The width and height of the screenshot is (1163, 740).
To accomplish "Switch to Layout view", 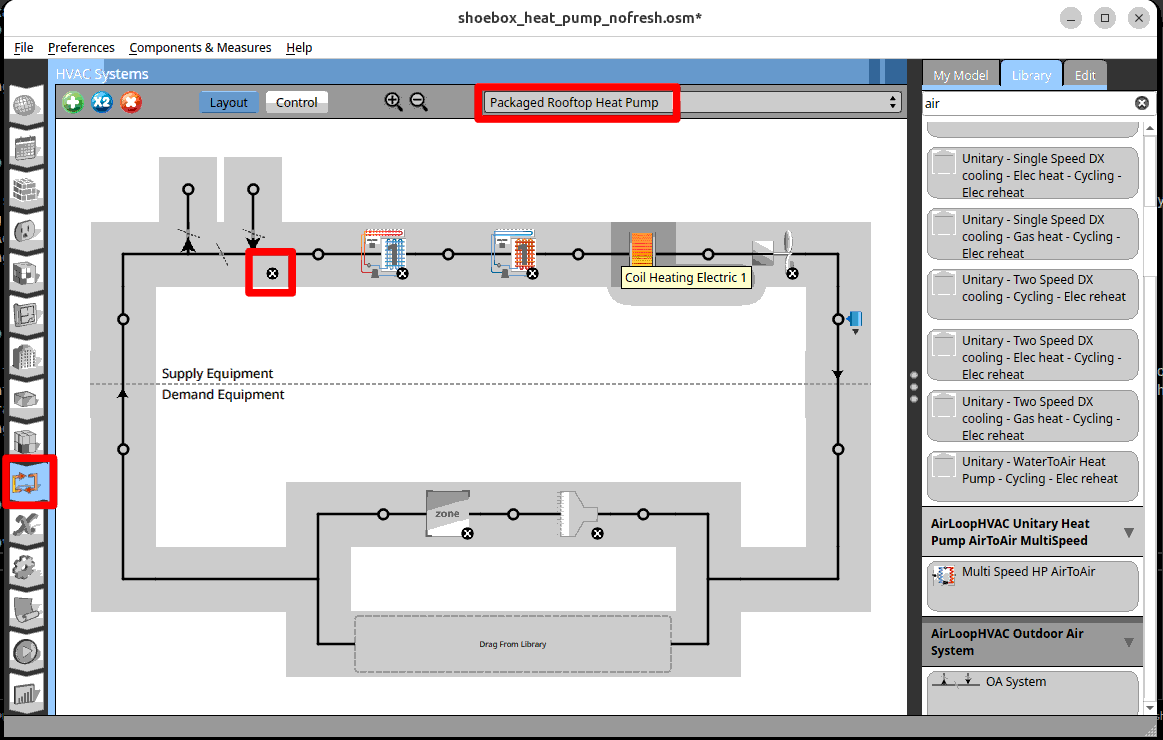I will click(x=228, y=102).
